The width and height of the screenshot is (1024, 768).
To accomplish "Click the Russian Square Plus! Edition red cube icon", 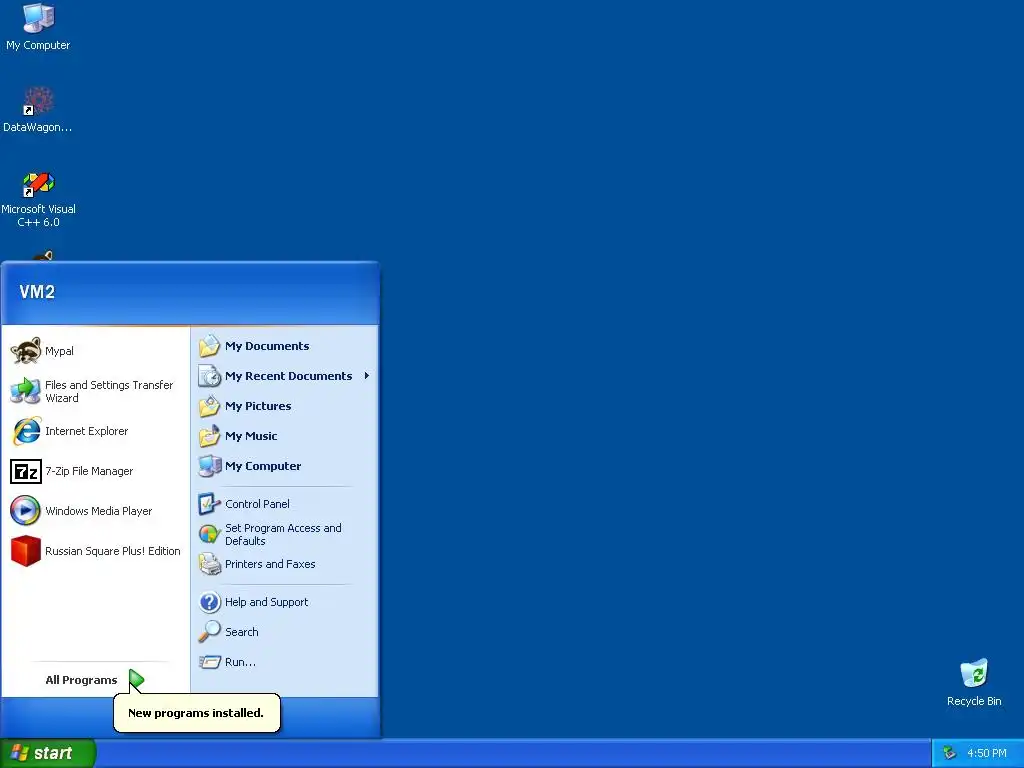I will pos(25,551).
